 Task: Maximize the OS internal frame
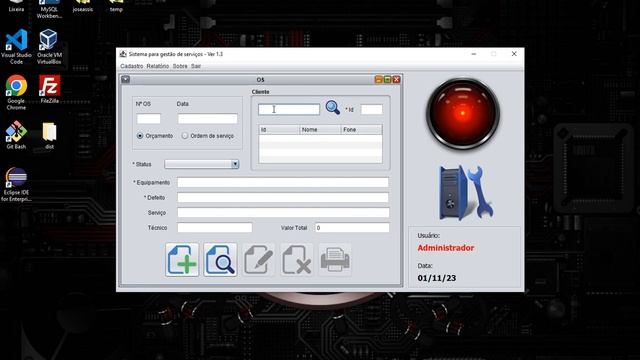pos(387,80)
